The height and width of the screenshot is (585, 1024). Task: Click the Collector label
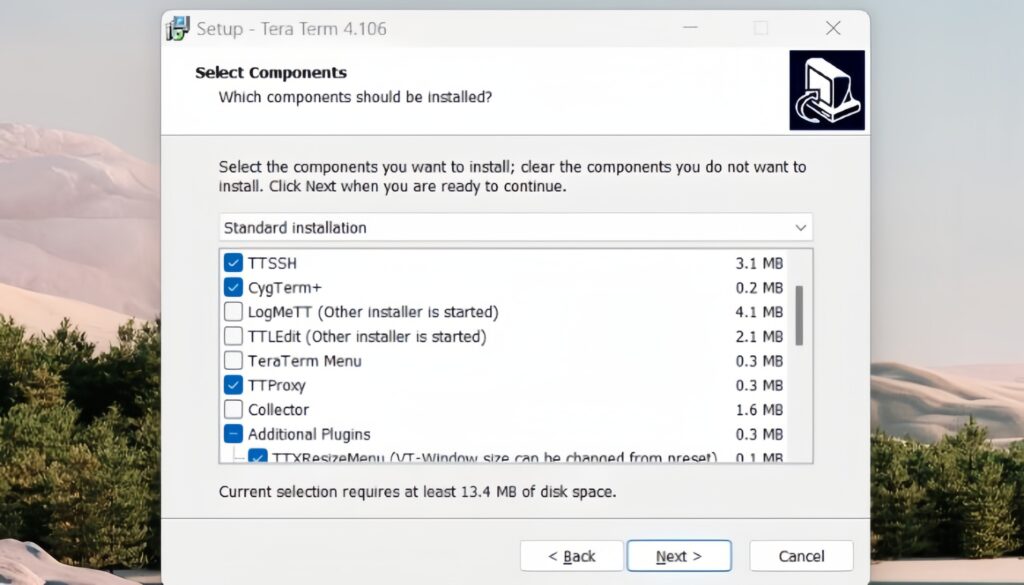(278, 410)
